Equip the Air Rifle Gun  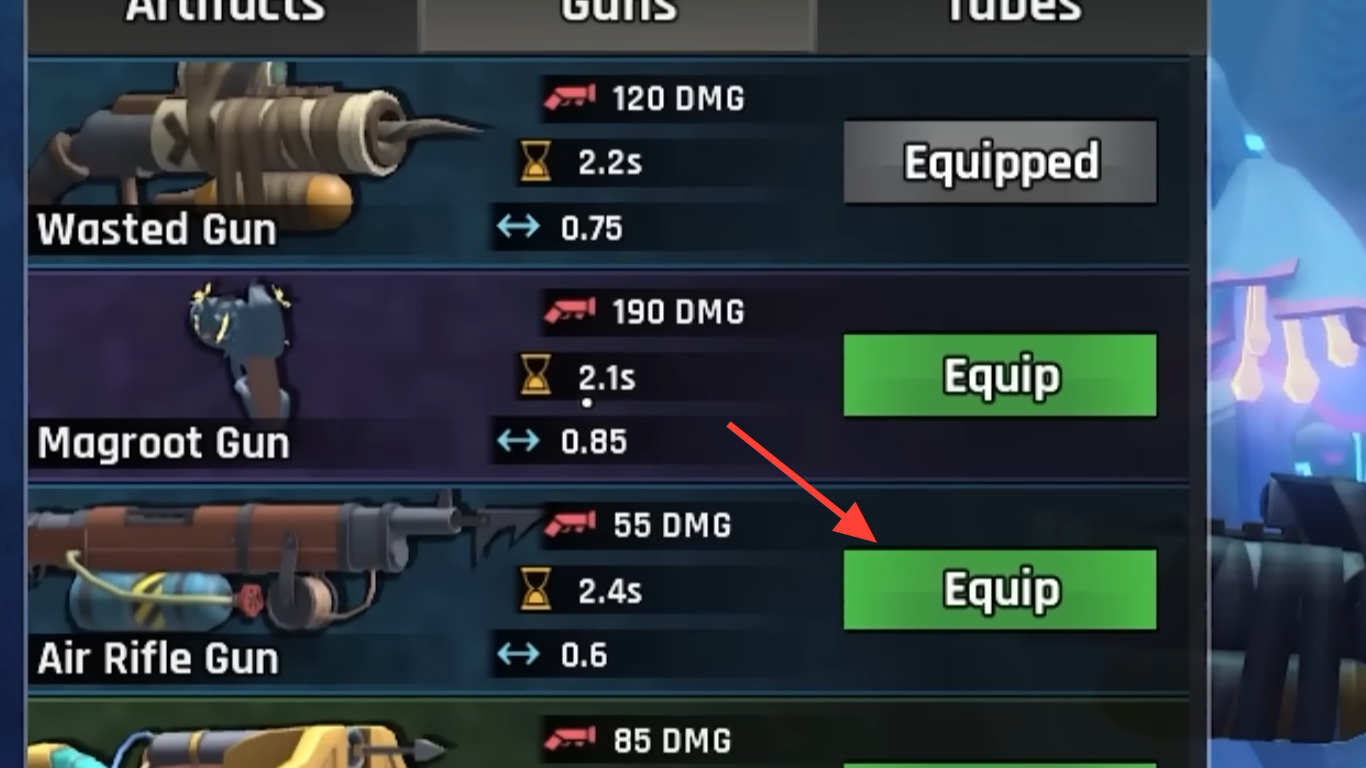click(x=1001, y=589)
